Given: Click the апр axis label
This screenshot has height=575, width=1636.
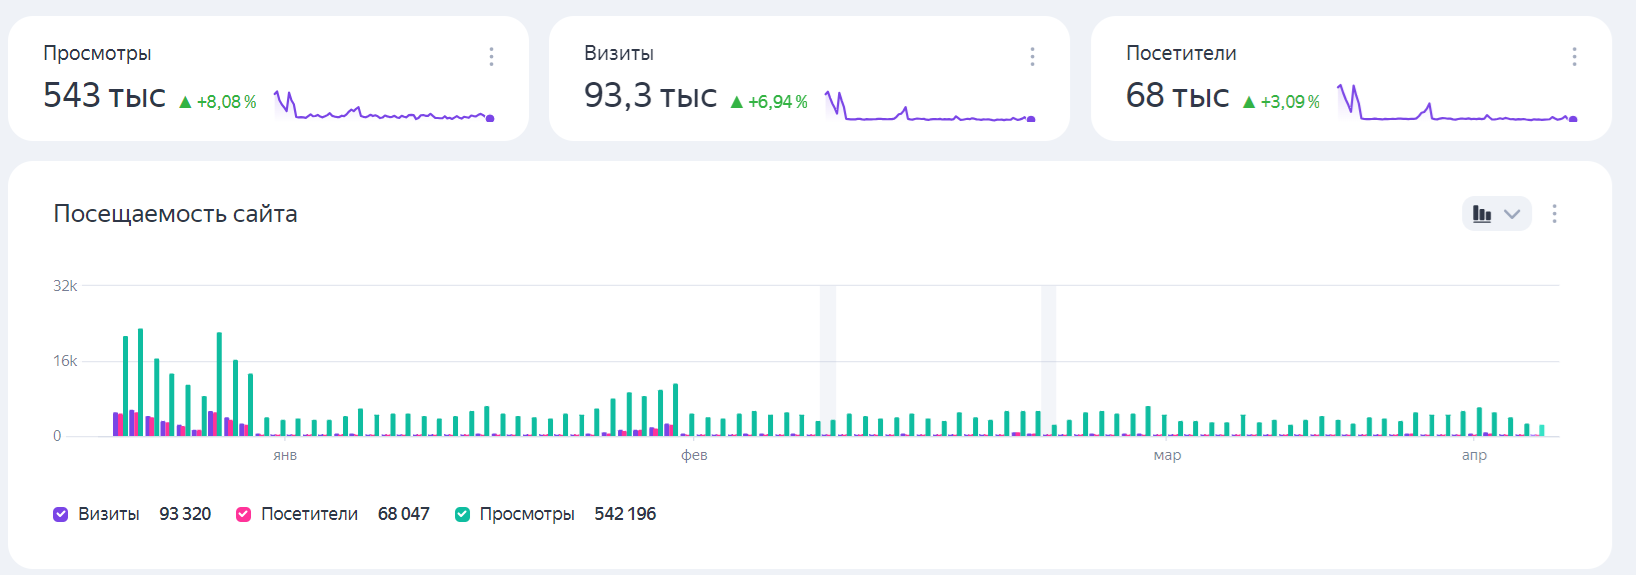Looking at the screenshot, I should tap(1474, 455).
